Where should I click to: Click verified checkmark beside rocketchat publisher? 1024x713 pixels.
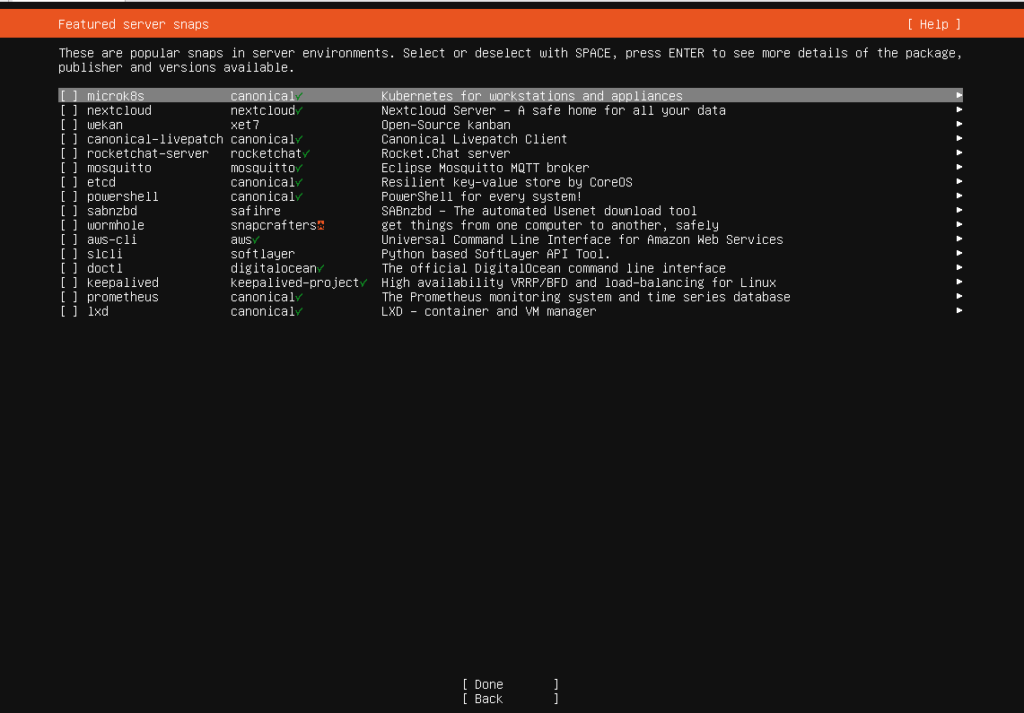[x=306, y=154]
